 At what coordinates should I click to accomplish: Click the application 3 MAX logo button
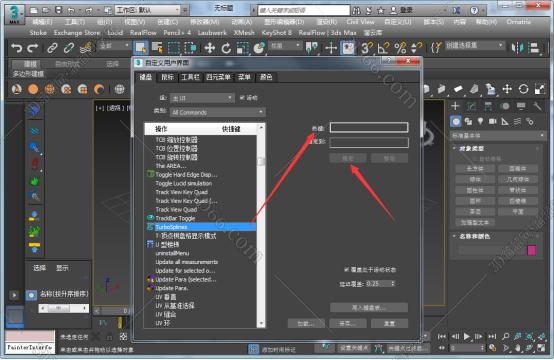[14, 14]
